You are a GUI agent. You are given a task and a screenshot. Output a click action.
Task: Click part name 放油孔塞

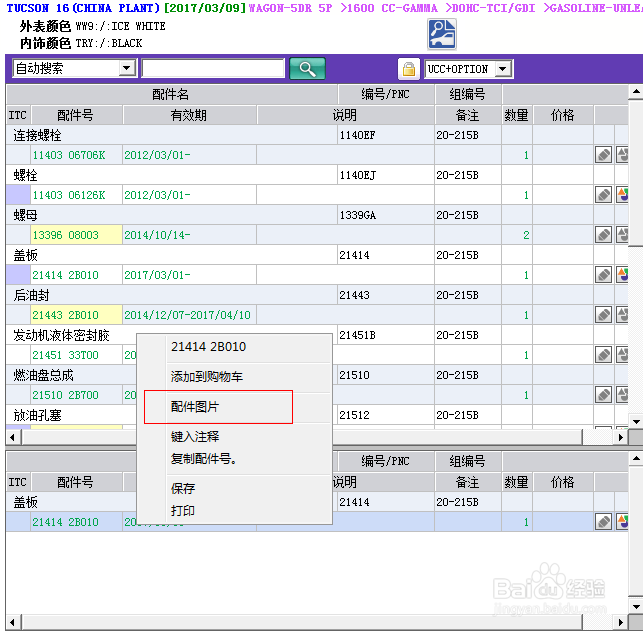[x=37, y=415]
